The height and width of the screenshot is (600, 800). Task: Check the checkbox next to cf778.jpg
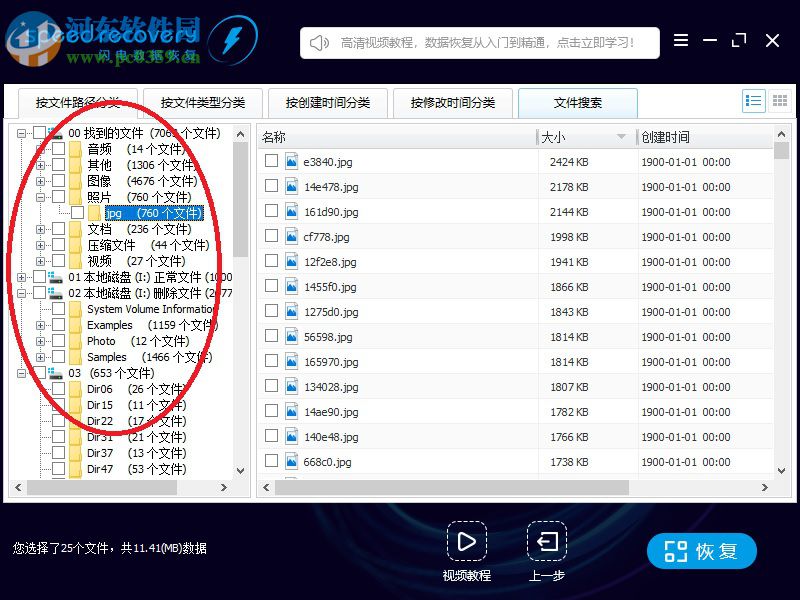pyautogui.click(x=271, y=236)
